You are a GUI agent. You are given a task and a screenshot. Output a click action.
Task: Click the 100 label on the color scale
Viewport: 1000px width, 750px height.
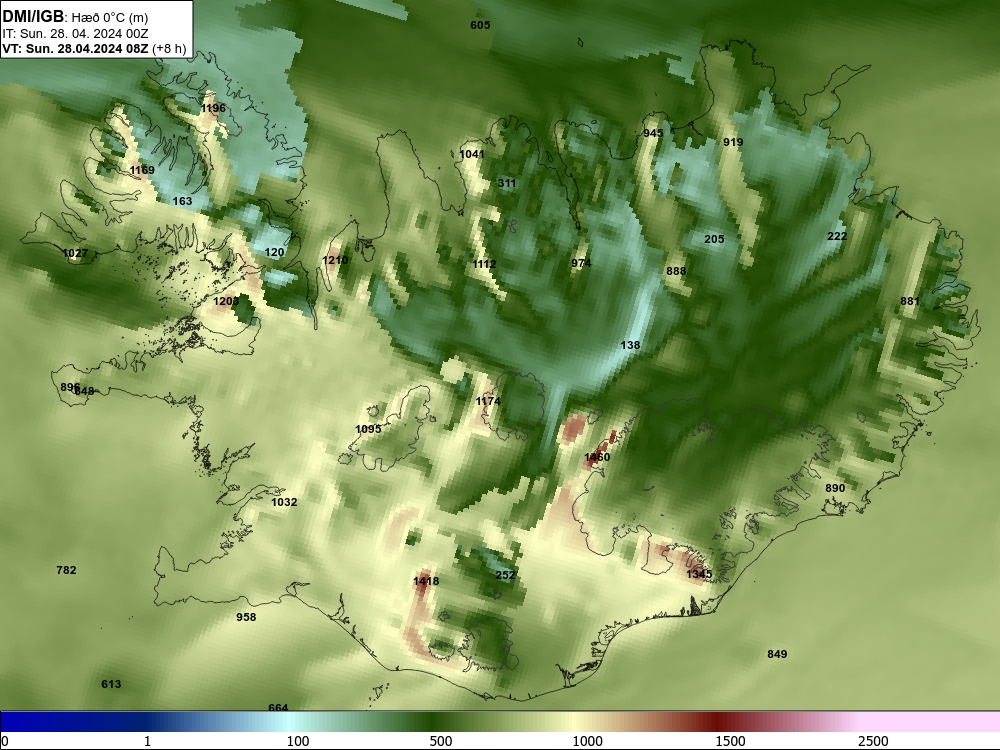tap(298, 741)
